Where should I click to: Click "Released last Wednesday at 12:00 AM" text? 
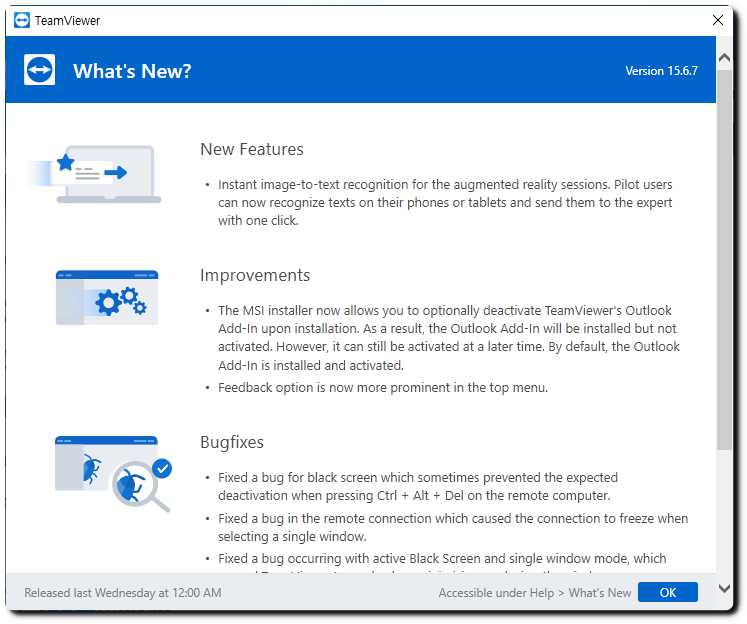tap(123, 593)
